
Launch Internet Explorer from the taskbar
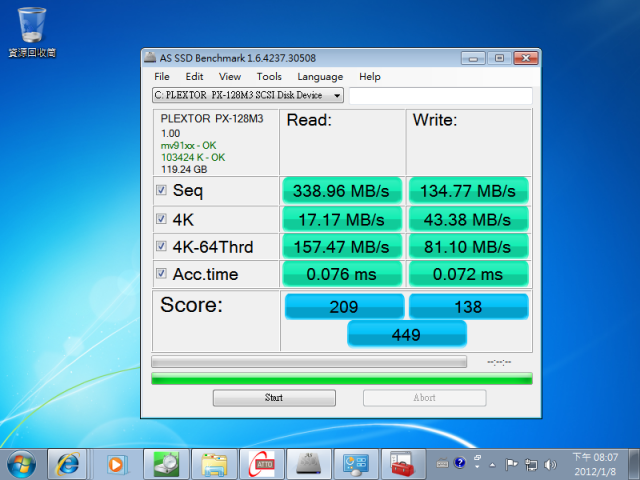(x=67, y=464)
